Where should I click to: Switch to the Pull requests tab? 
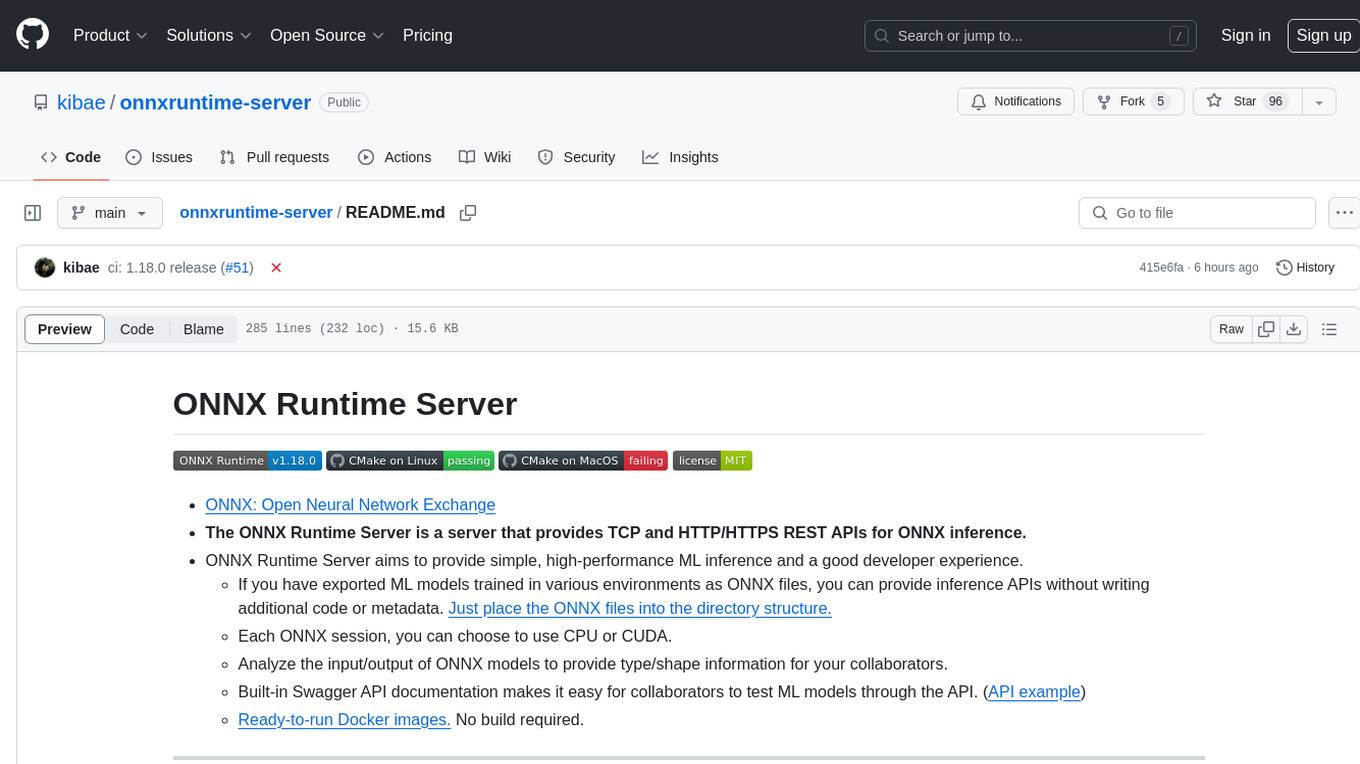pyautogui.click(x=274, y=157)
